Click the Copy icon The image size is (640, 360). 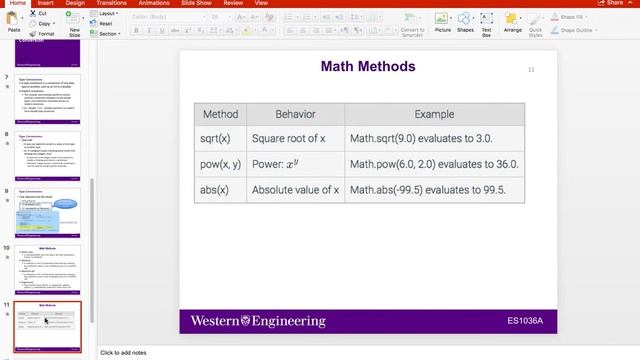pos(33,24)
